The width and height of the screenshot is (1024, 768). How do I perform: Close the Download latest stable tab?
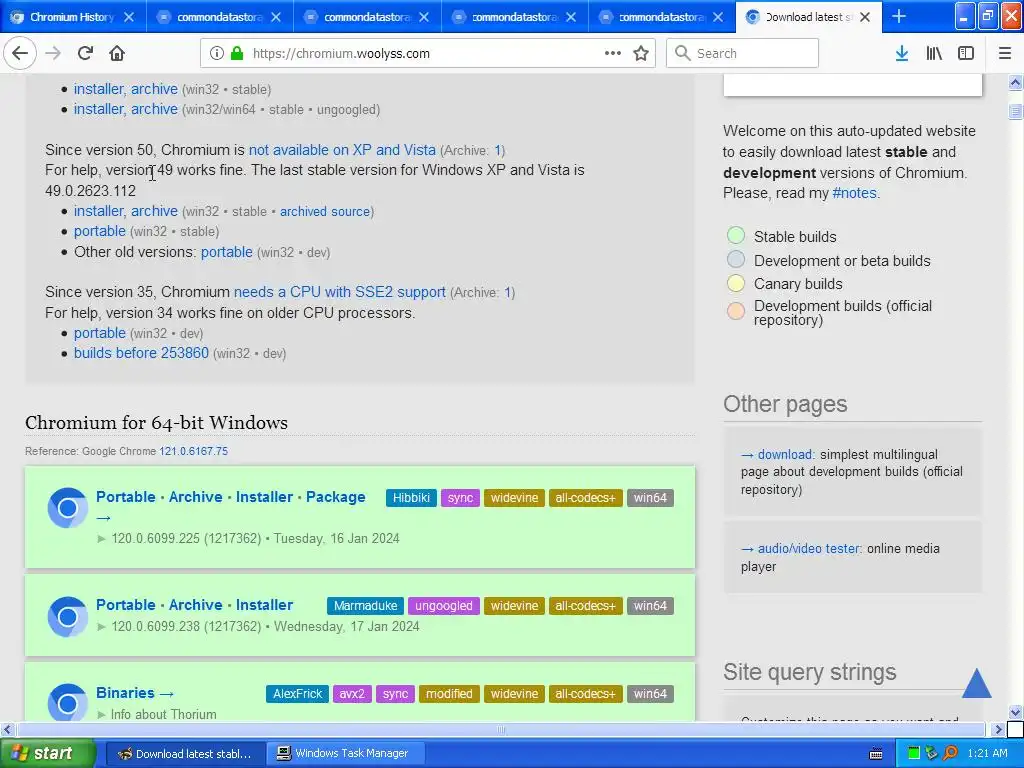tap(865, 17)
